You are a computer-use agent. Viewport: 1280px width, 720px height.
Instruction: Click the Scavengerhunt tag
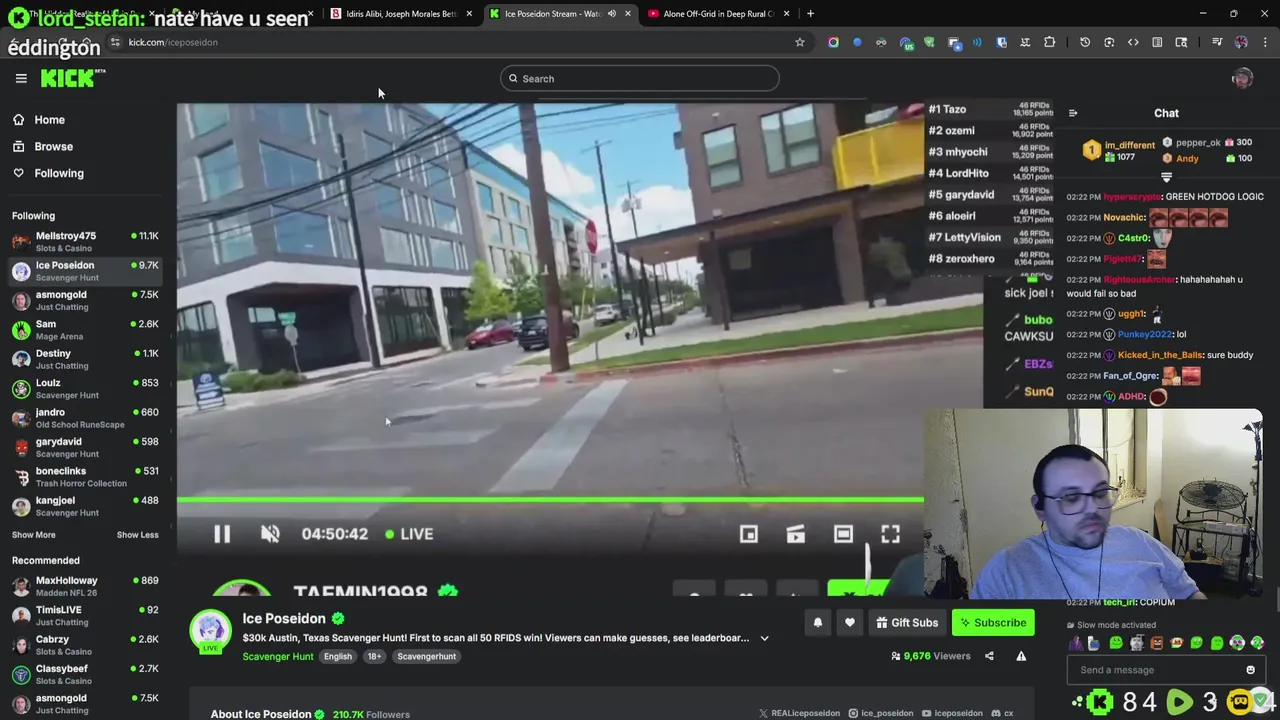point(426,656)
